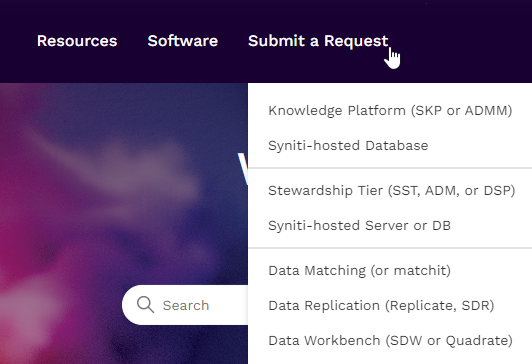Select Stewardship Tier (SST, ADM, or DSP)
This screenshot has width=532, height=364.
coord(390,191)
